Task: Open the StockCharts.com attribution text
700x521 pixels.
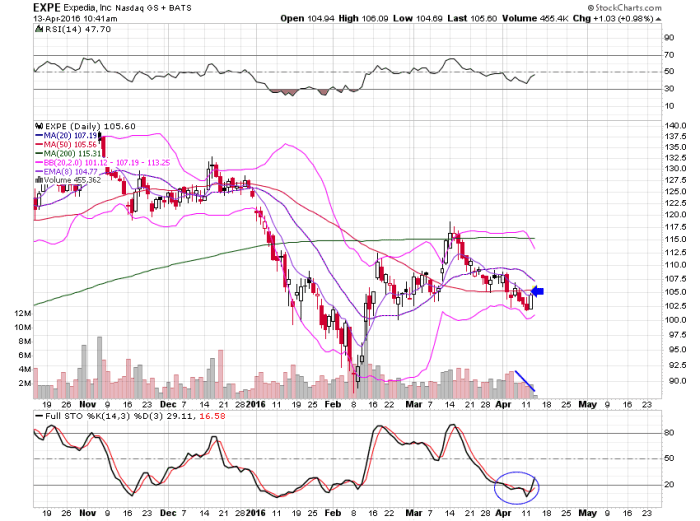Action: 625,8
